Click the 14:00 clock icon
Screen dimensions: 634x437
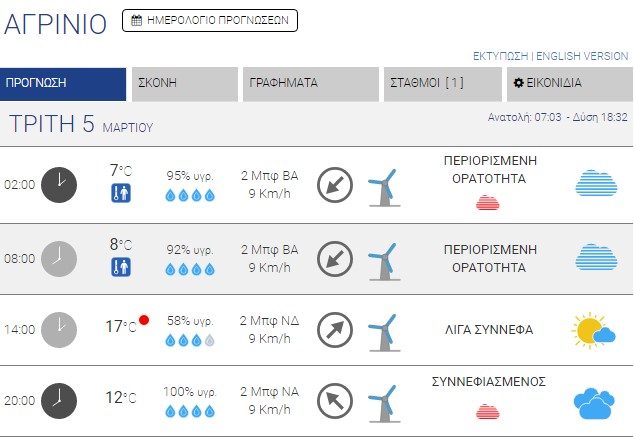(59, 329)
